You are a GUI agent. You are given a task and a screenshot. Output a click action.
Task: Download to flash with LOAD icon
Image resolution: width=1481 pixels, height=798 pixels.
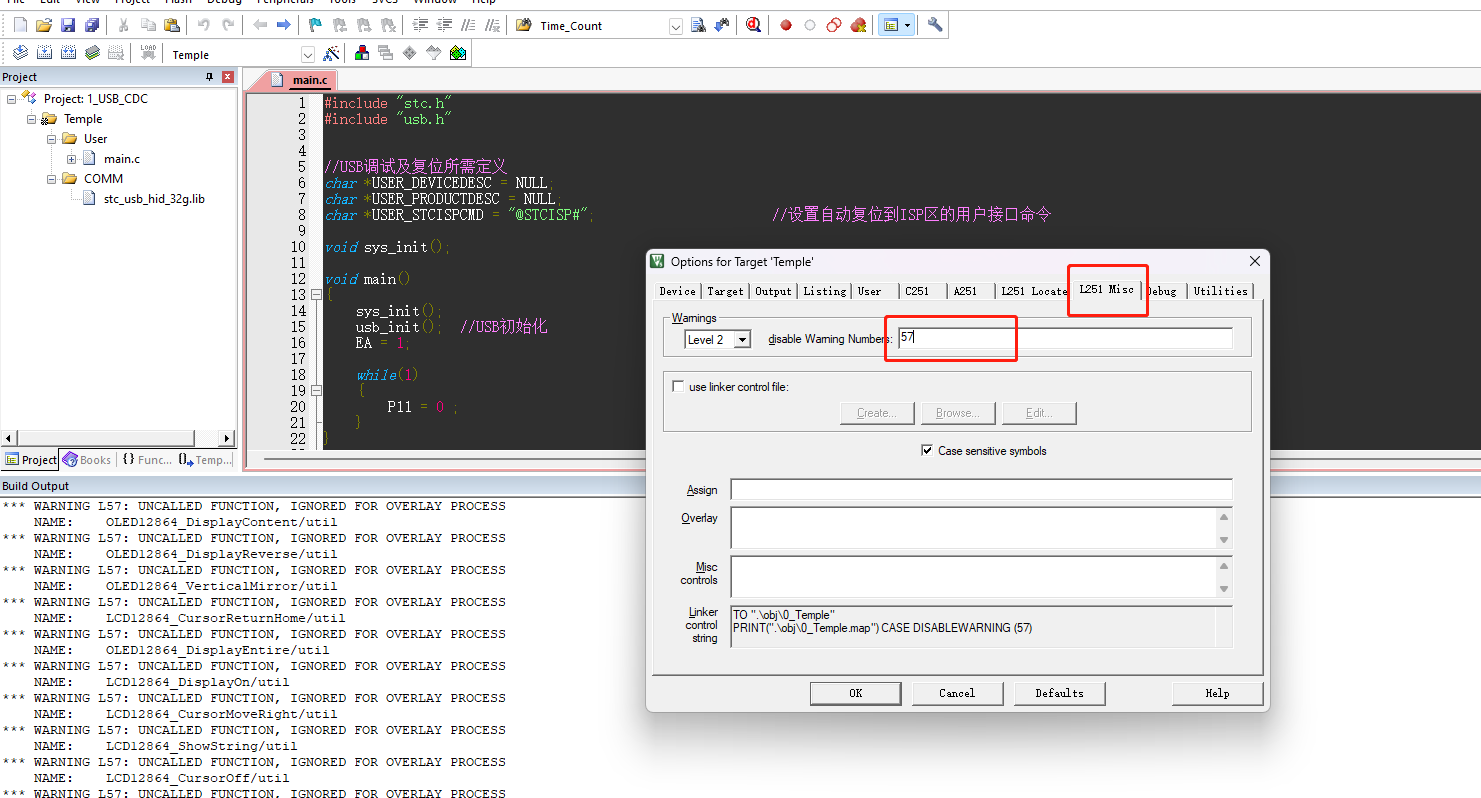click(x=148, y=53)
